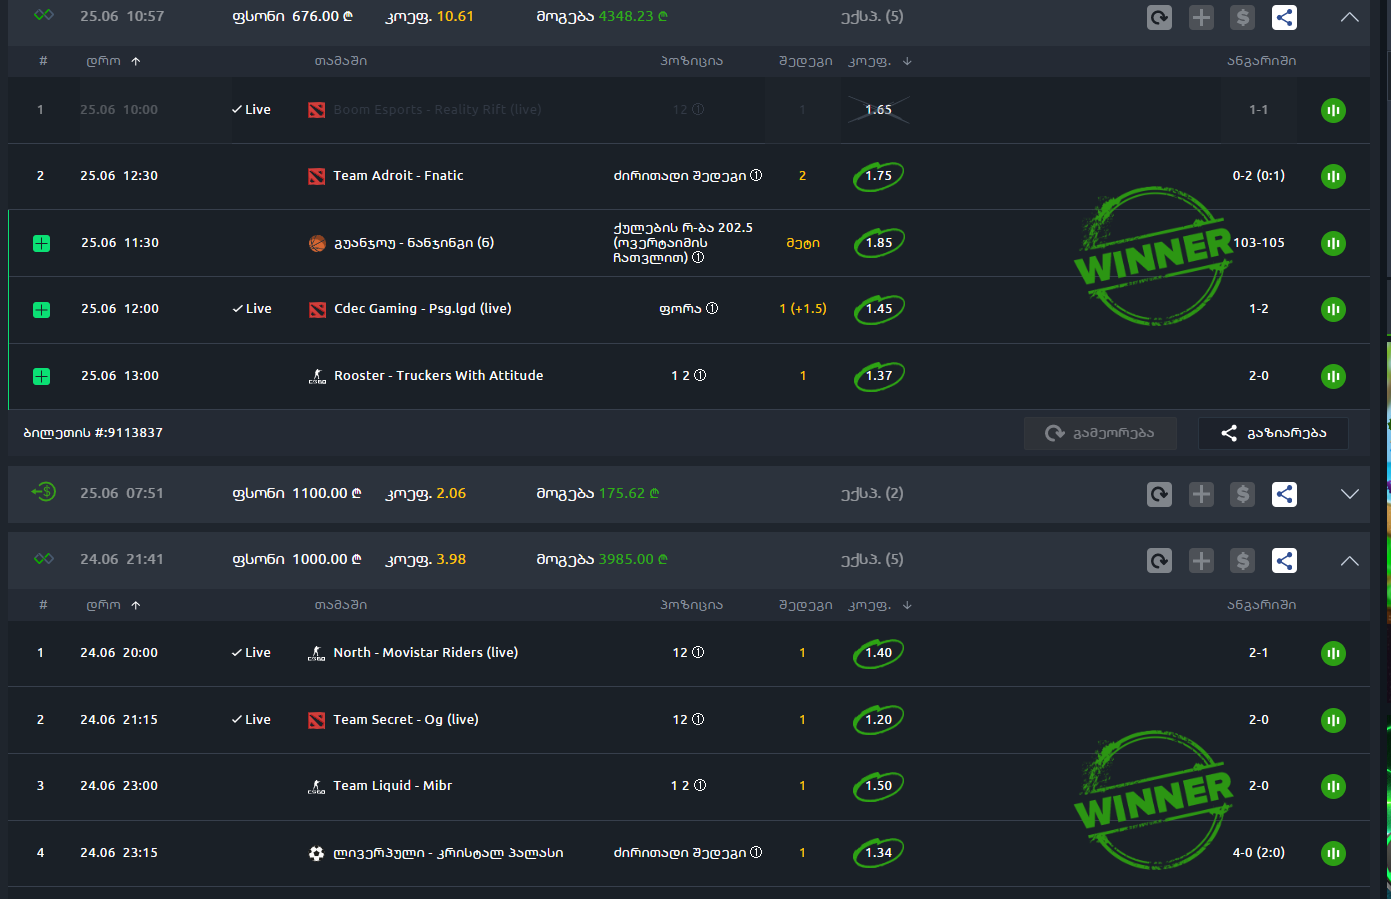
Task: Click the dollar cash-out icon on the 24.06 21:41 ticket
Action: pos(1242,560)
